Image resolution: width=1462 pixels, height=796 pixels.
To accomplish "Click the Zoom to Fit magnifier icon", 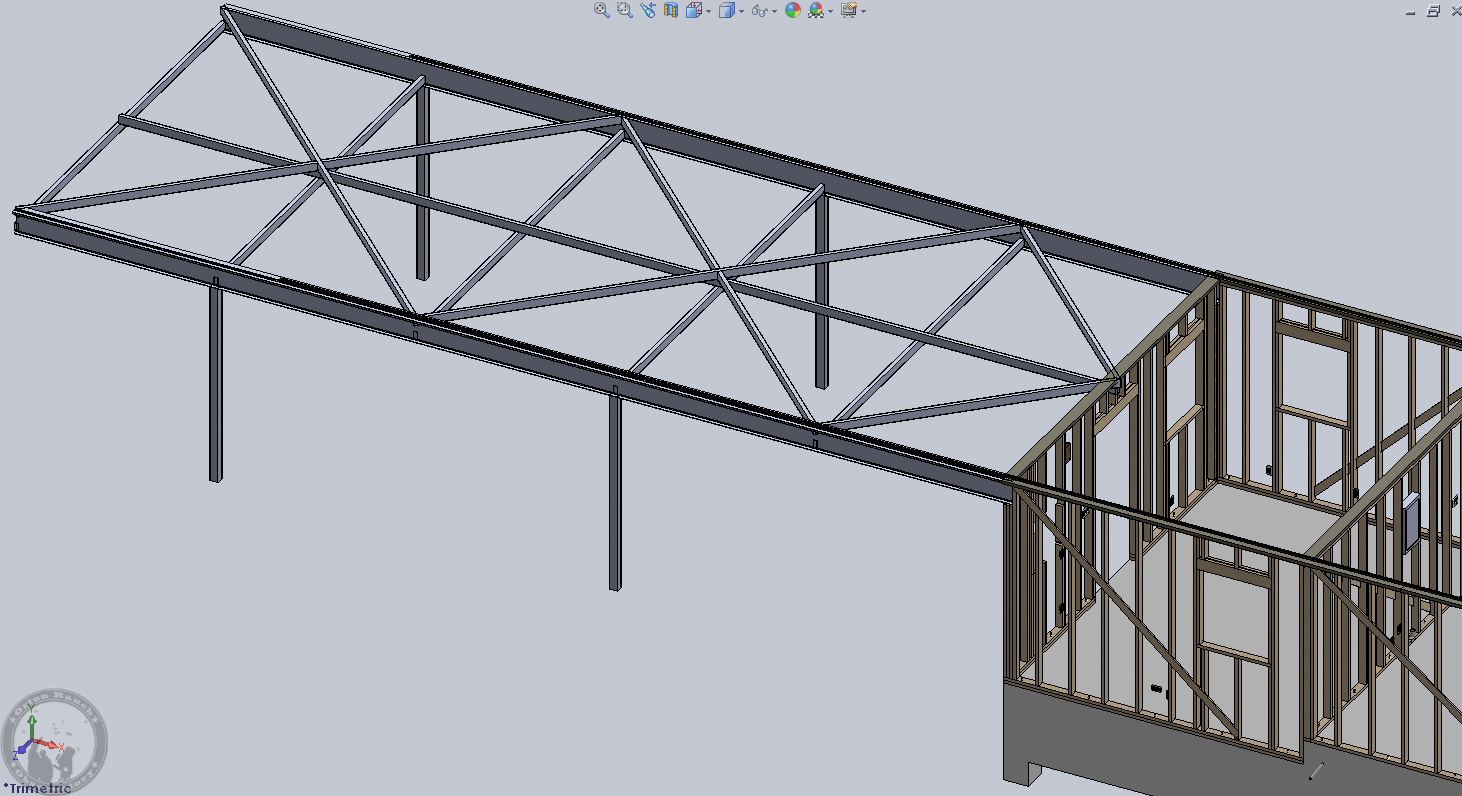I will coord(601,10).
